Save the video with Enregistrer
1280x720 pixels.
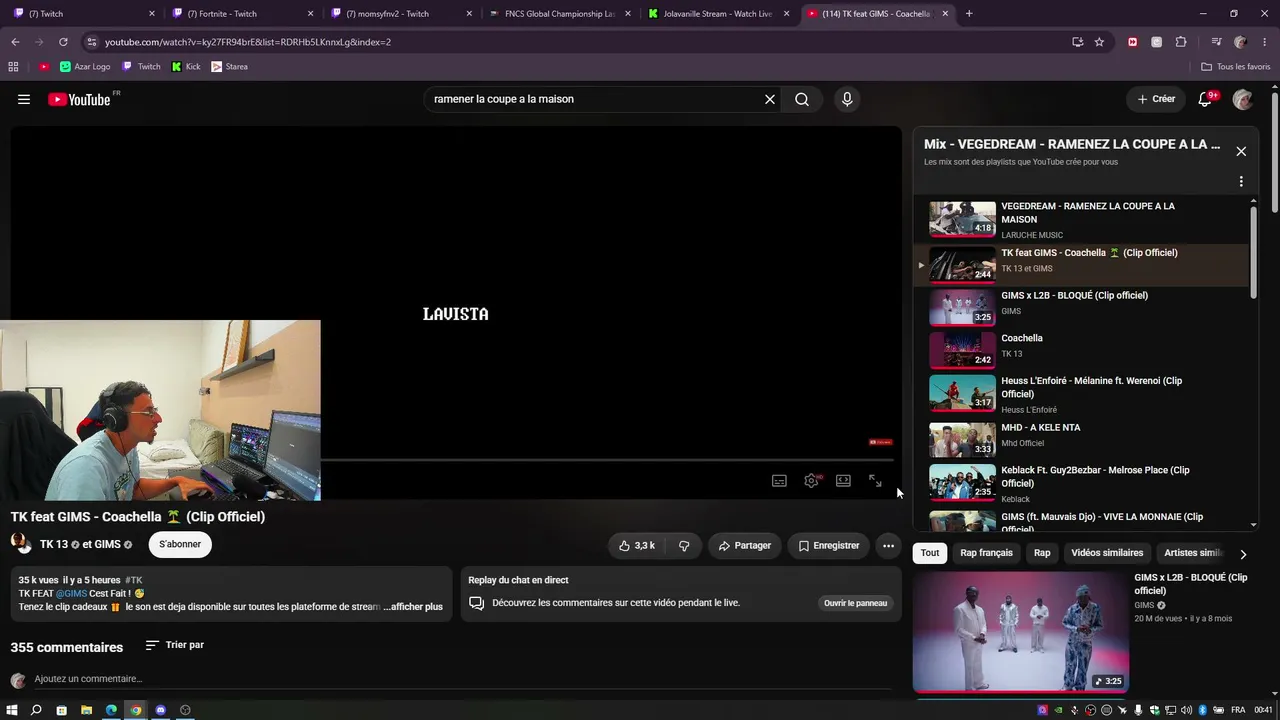(829, 545)
